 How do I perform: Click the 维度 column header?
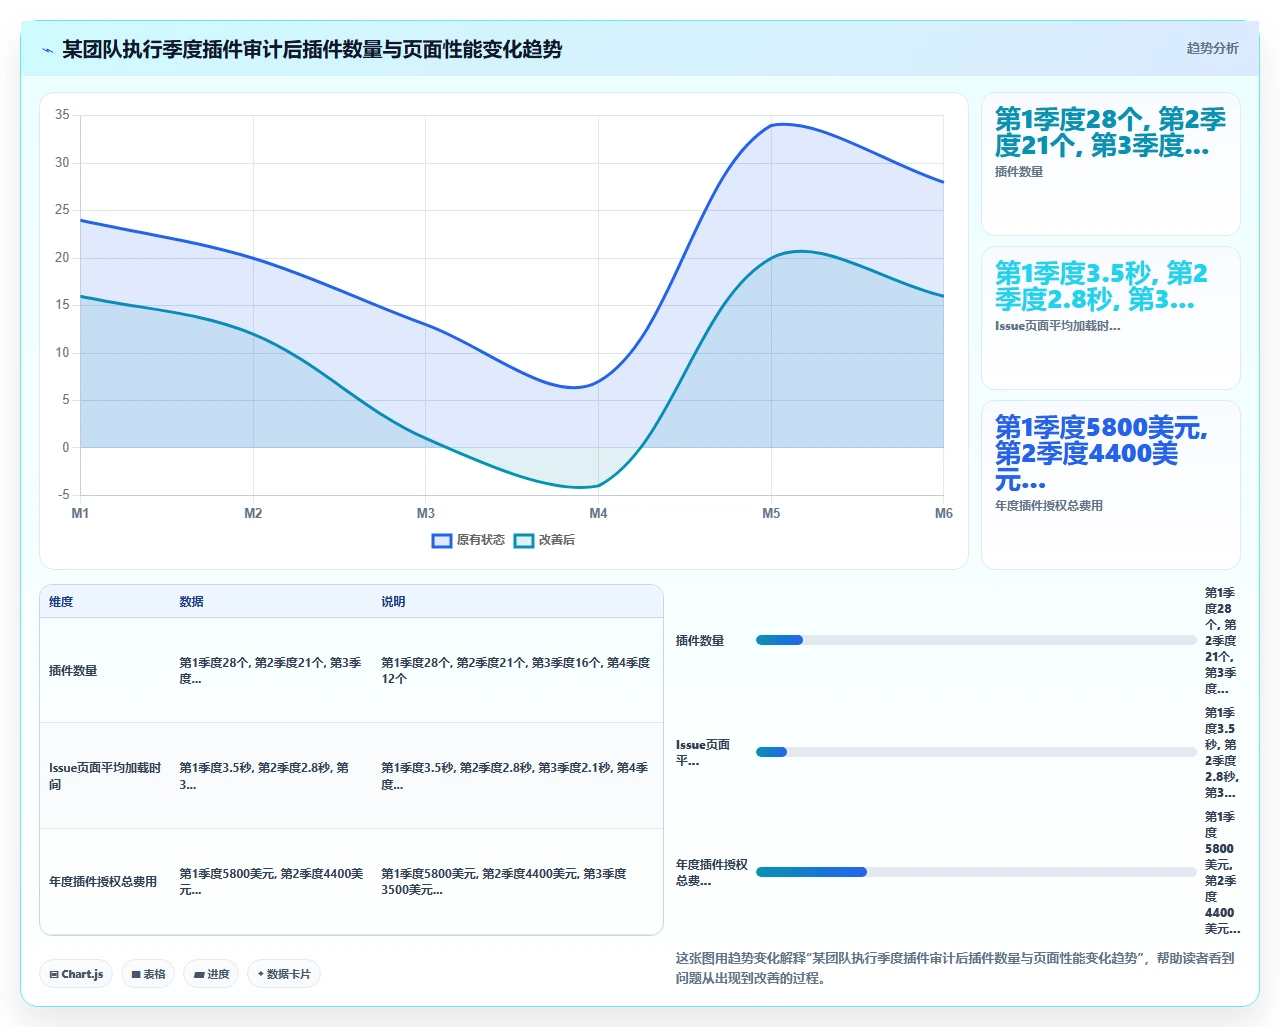coord(61,602)
